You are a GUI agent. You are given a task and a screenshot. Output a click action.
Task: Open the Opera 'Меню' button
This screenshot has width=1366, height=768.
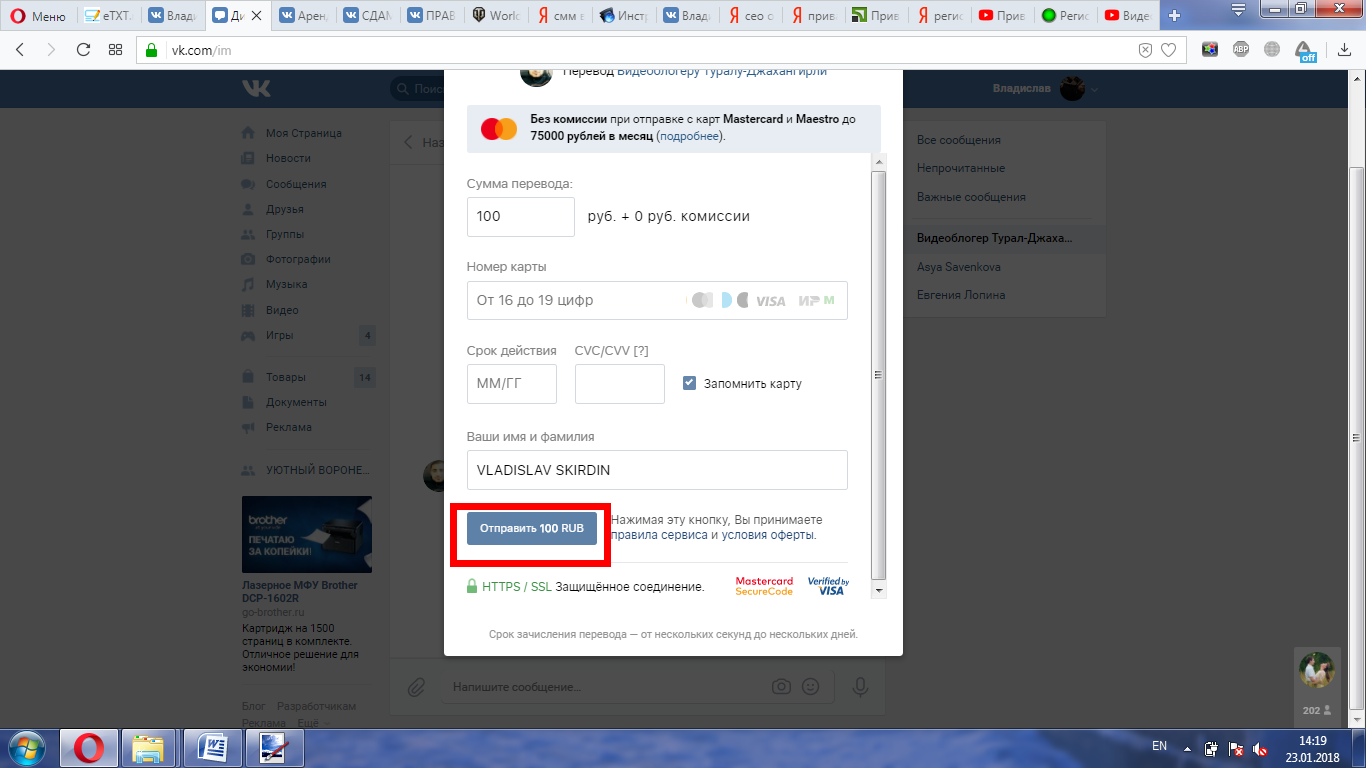point(38,16)
